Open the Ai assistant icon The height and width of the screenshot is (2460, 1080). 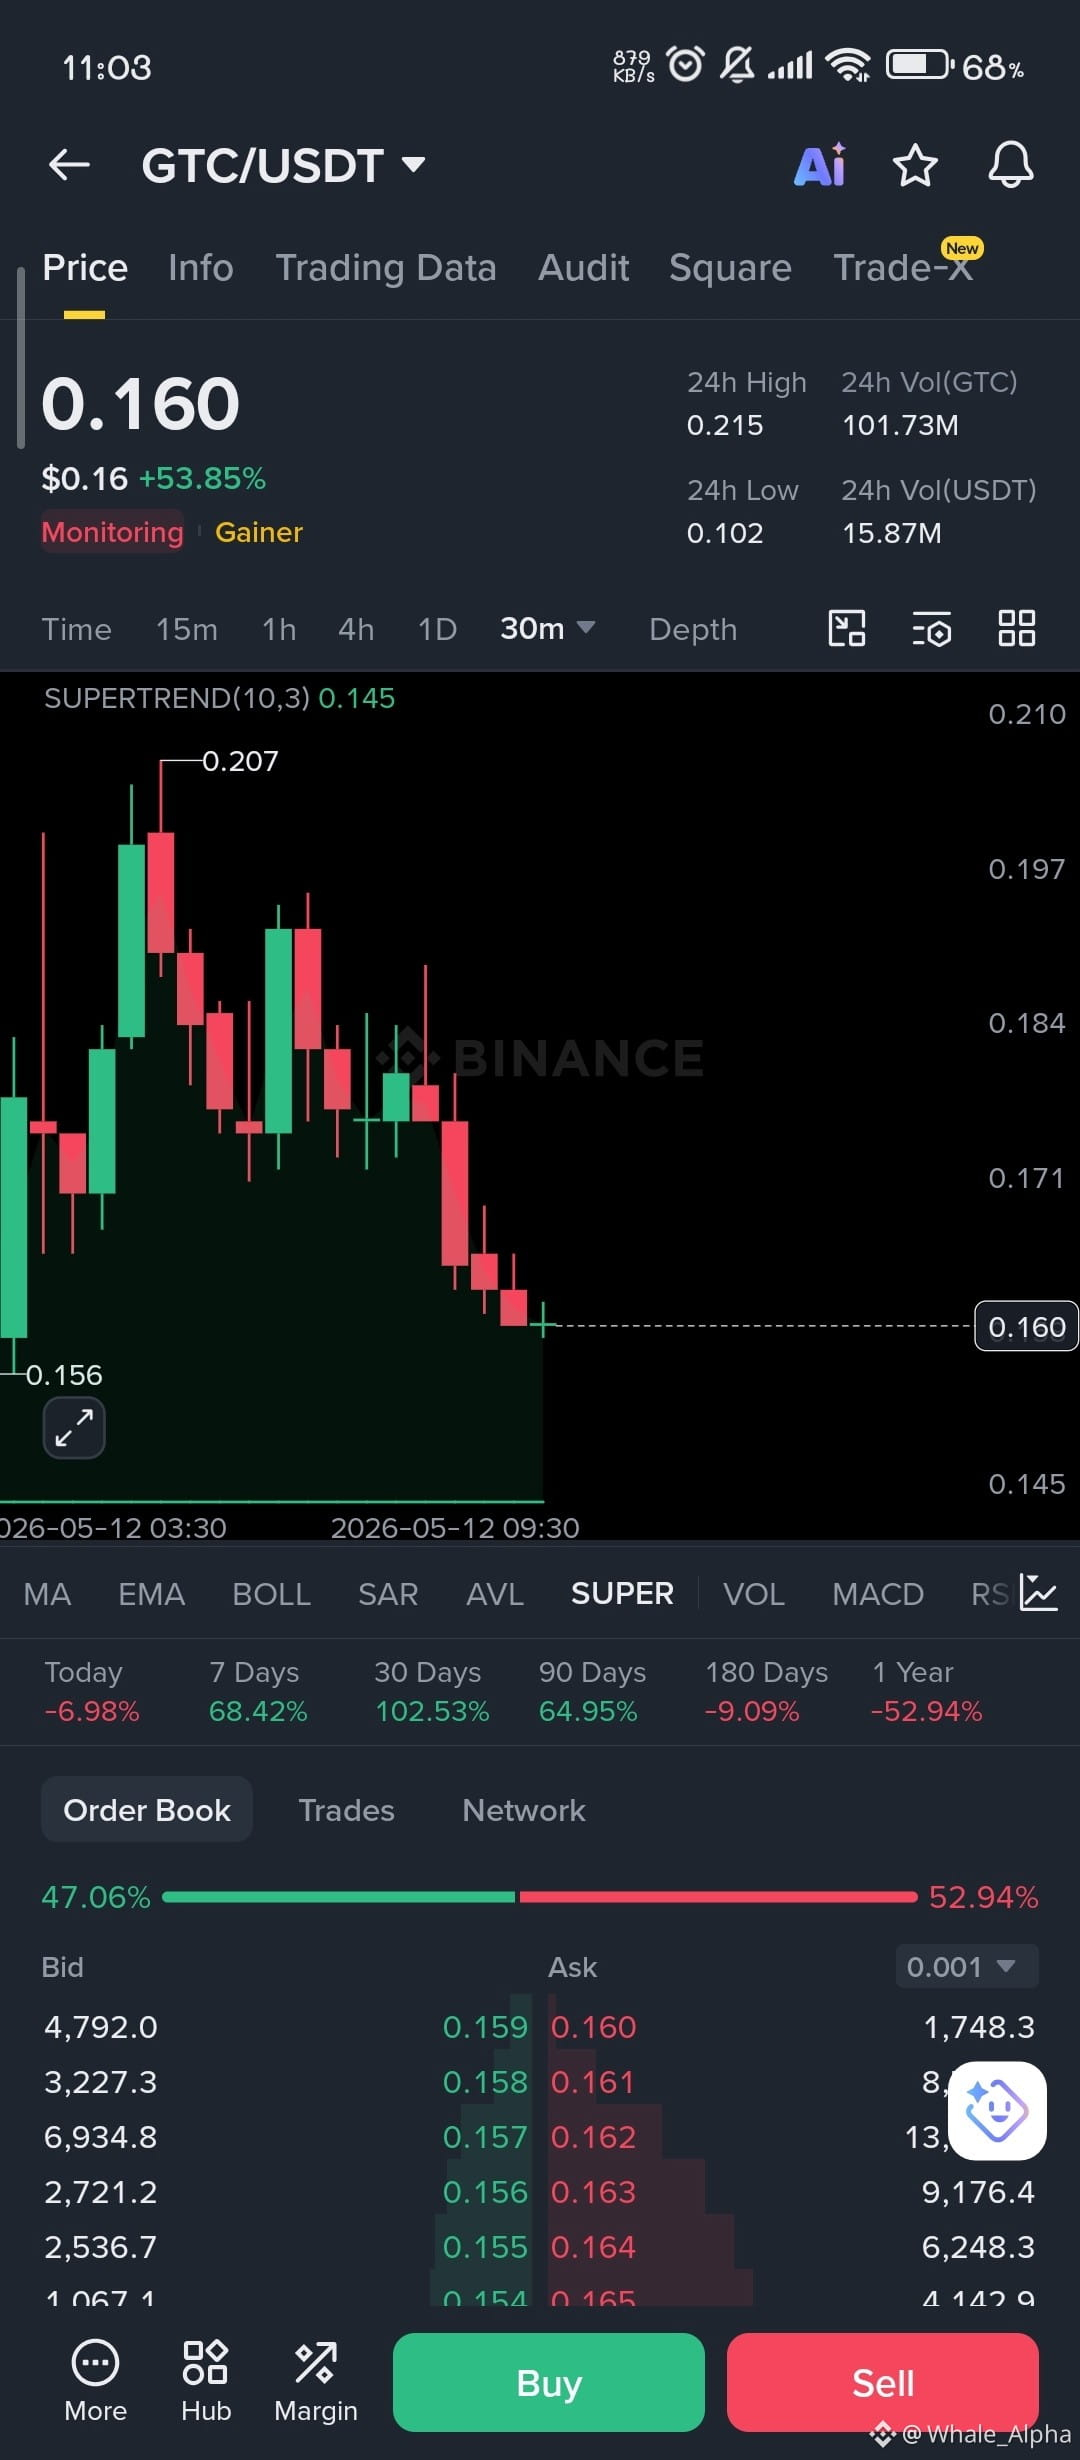(x=820, y=165)
